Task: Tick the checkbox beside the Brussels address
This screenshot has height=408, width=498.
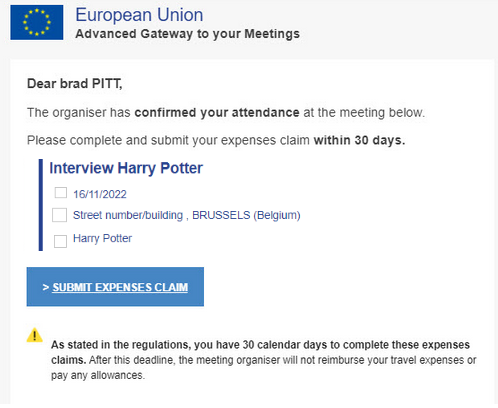Action: [59, 215]
